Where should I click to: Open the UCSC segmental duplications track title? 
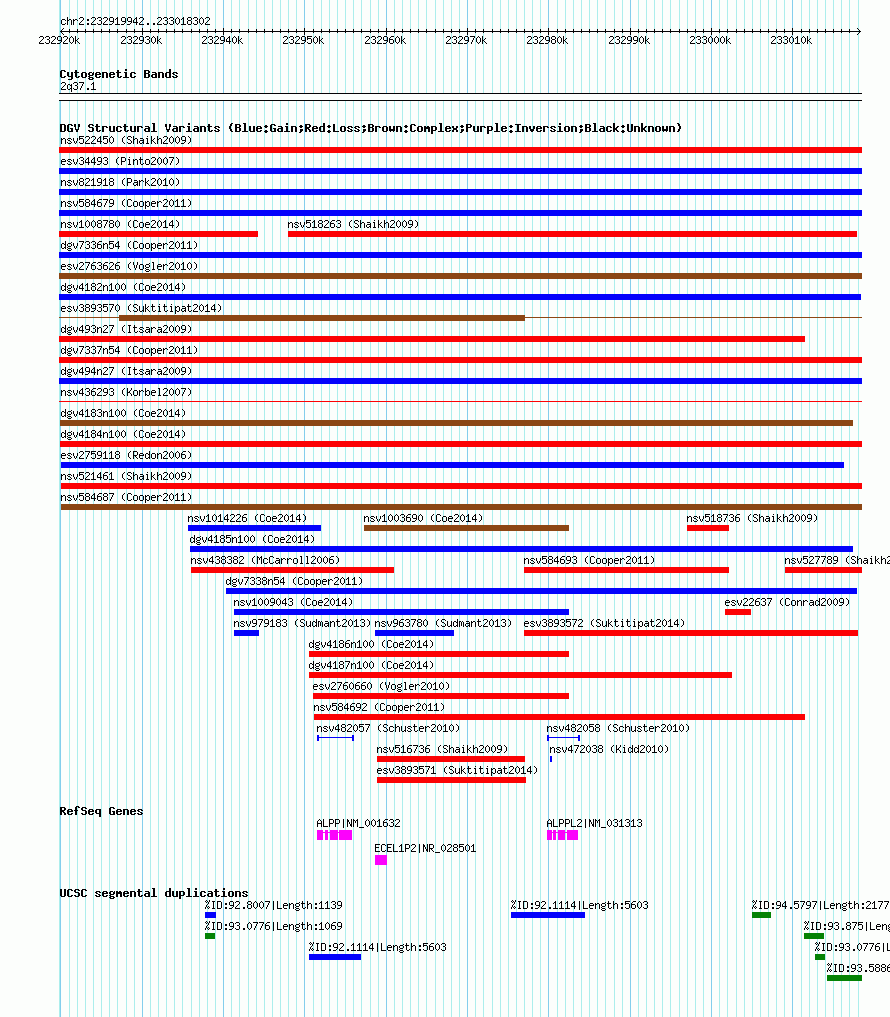click(x=154, y=893)
